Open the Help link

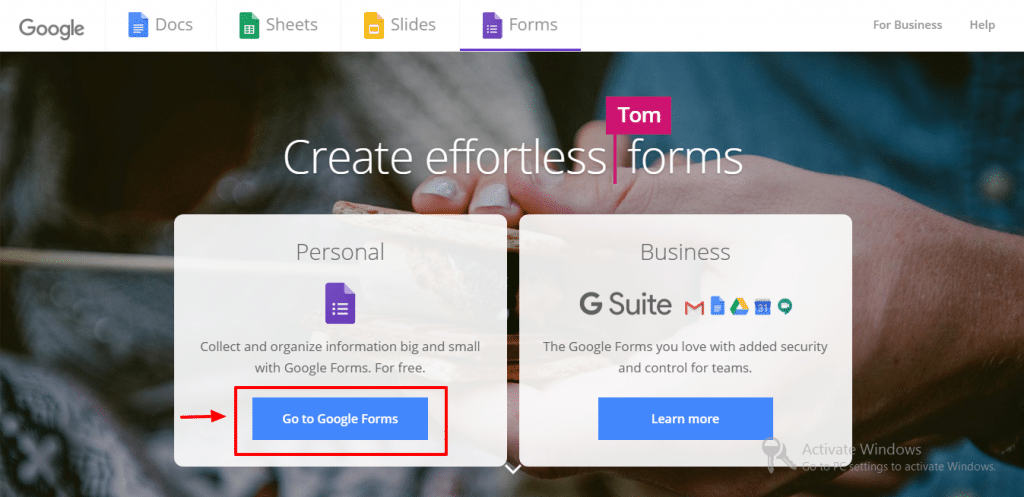[982, 25]
